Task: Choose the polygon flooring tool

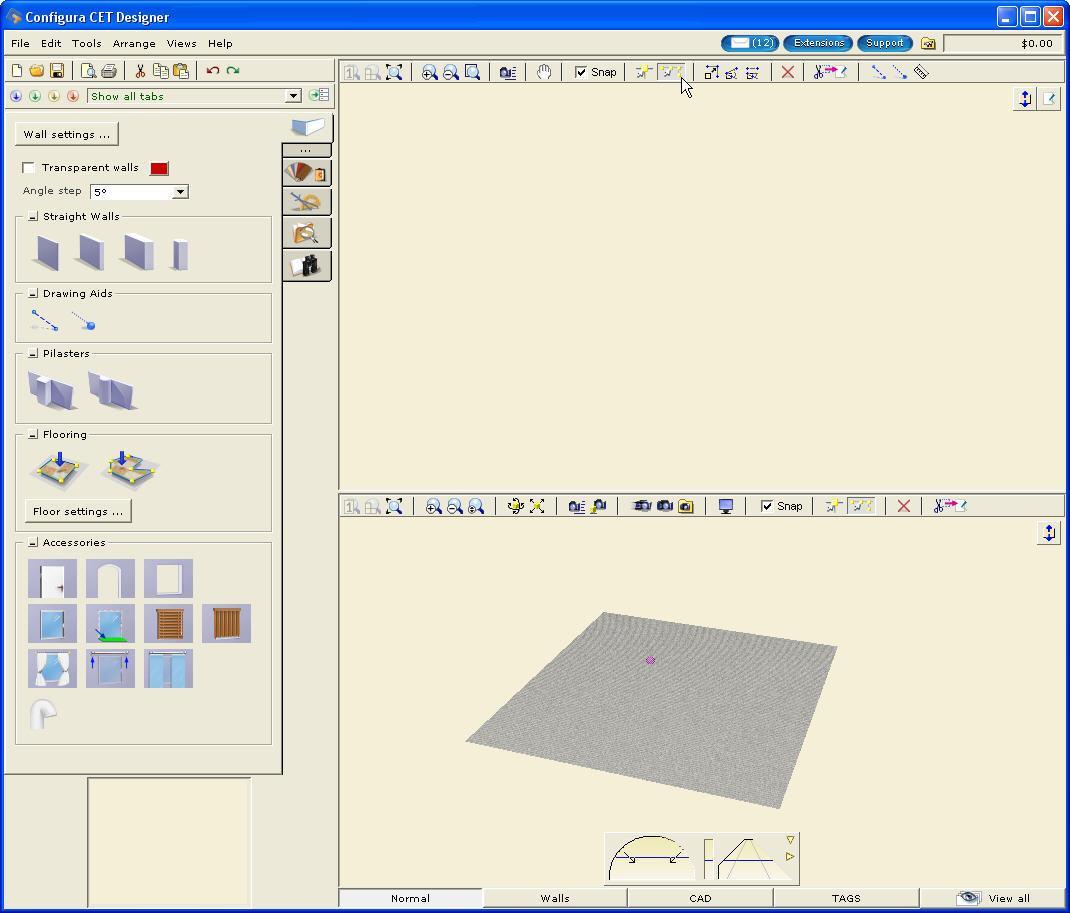Action: point(130,469)
